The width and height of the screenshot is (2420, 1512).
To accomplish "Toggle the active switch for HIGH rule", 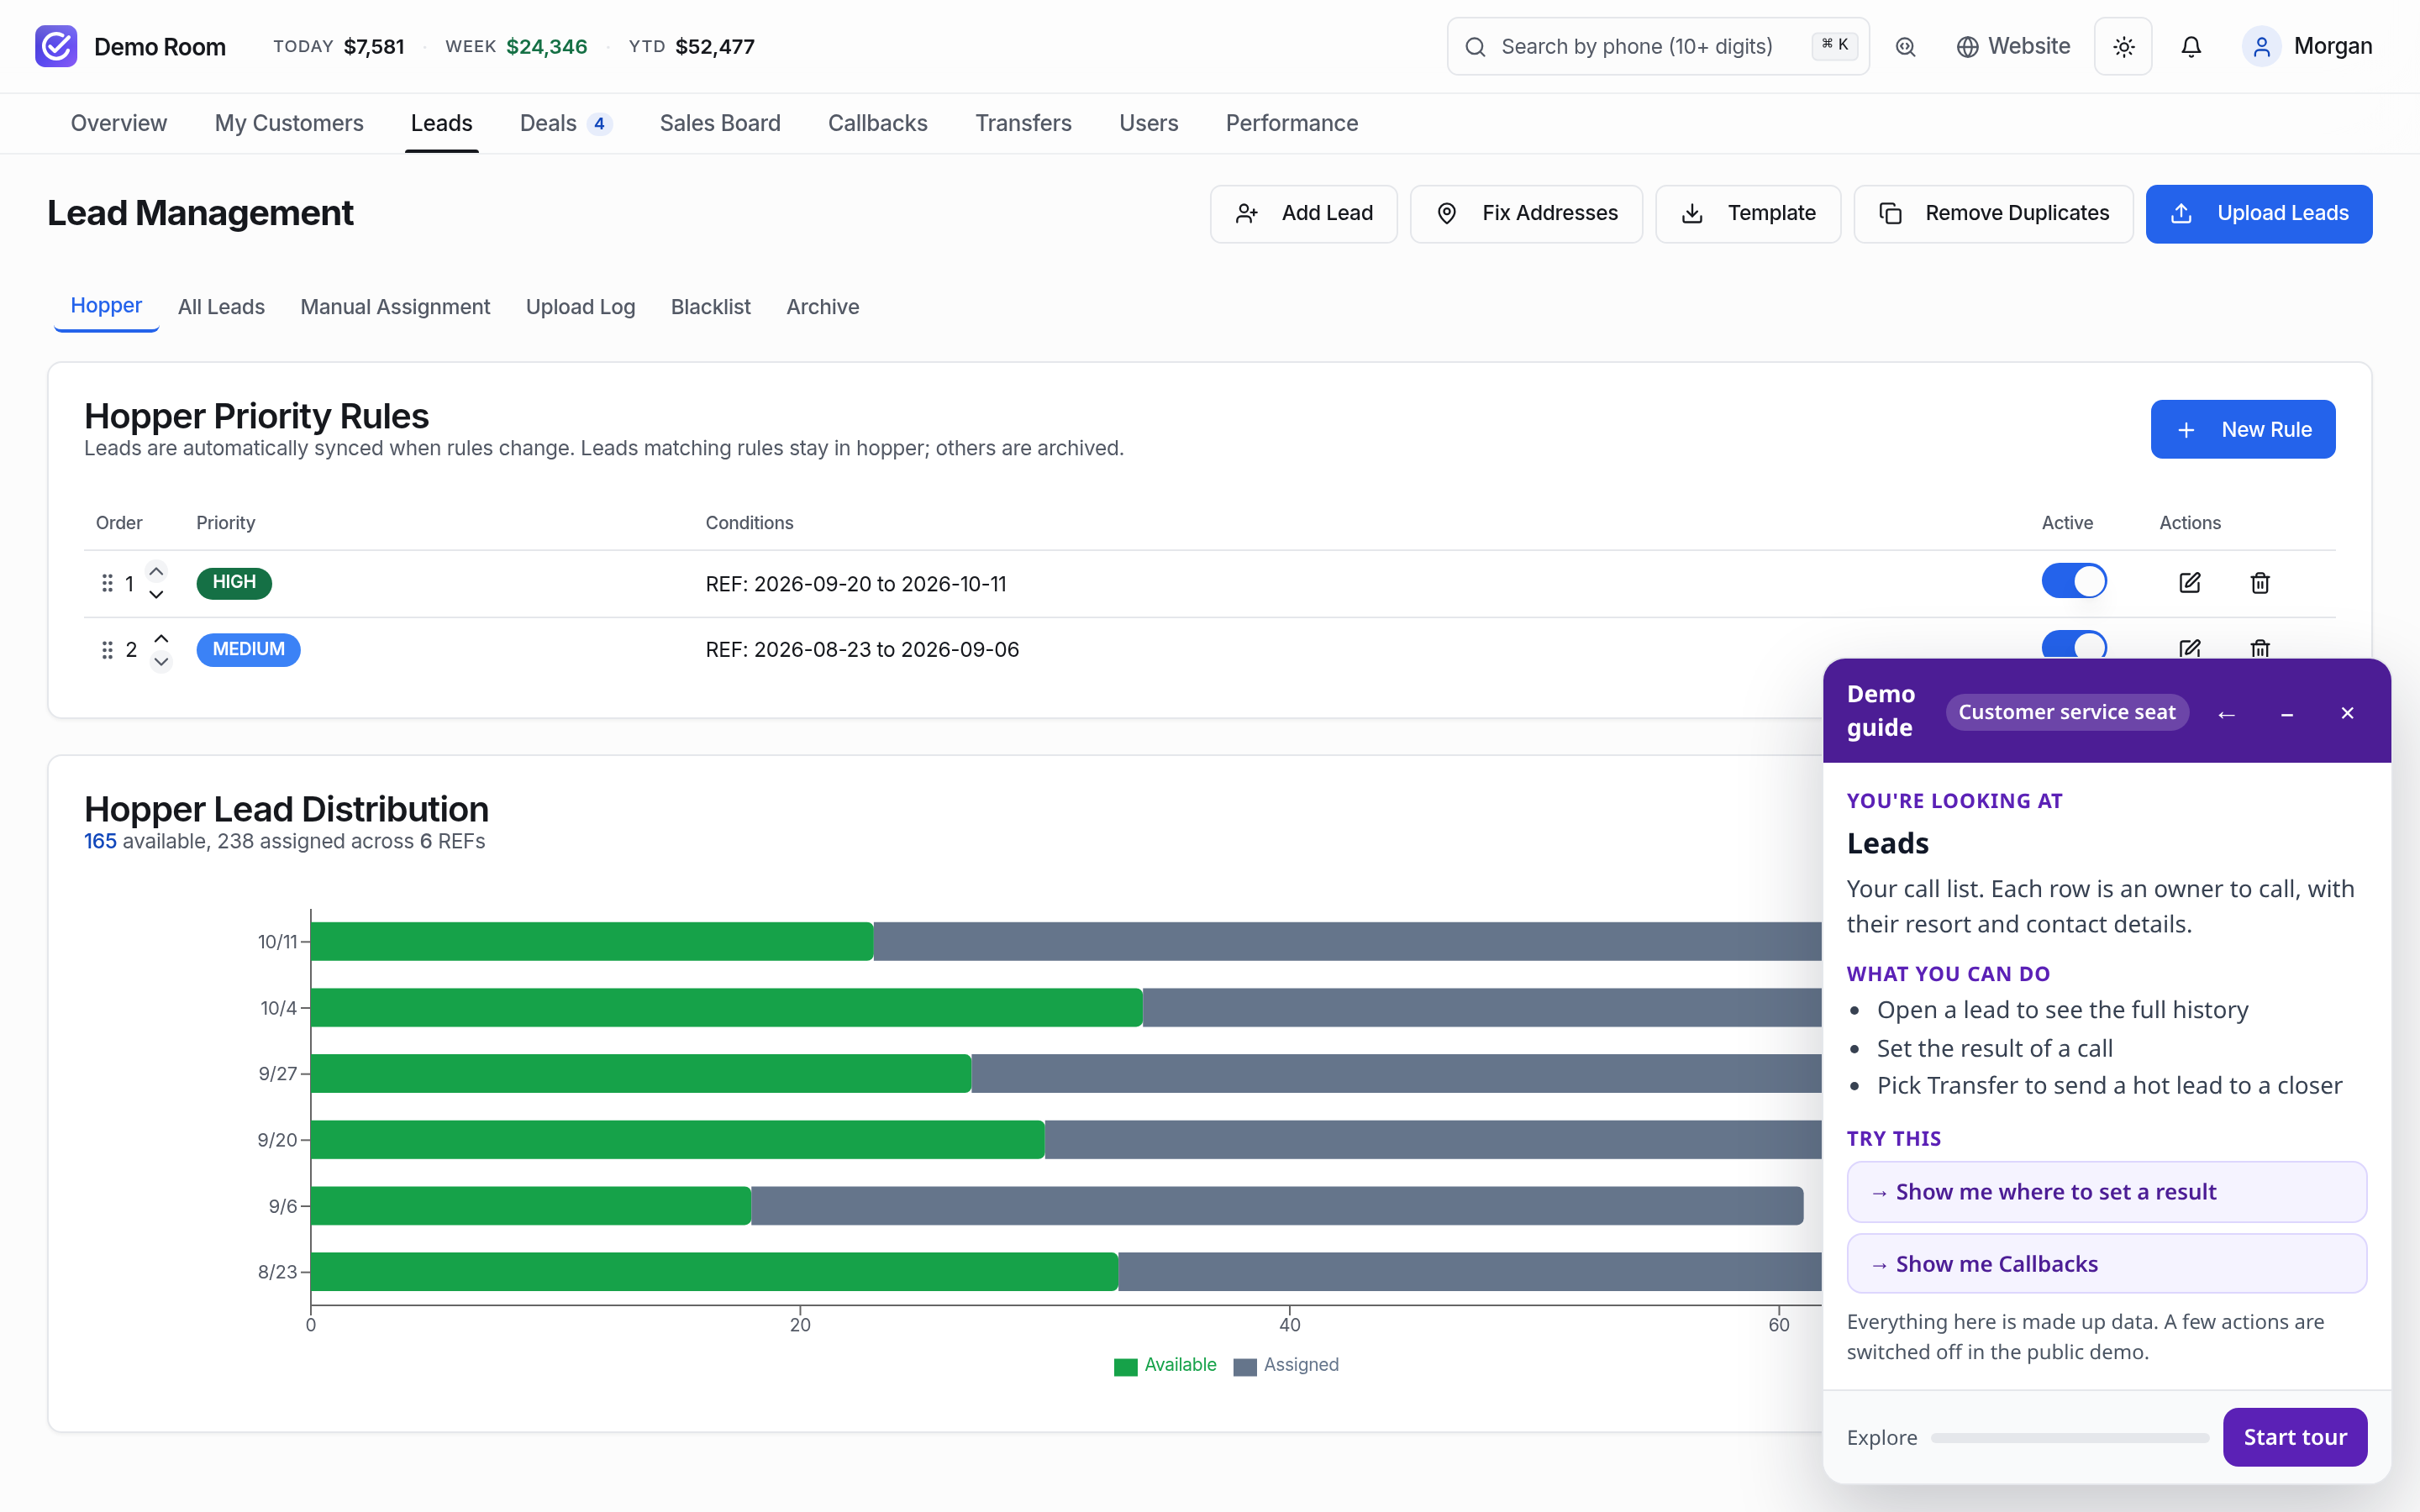I will [x=2074, y=582].
